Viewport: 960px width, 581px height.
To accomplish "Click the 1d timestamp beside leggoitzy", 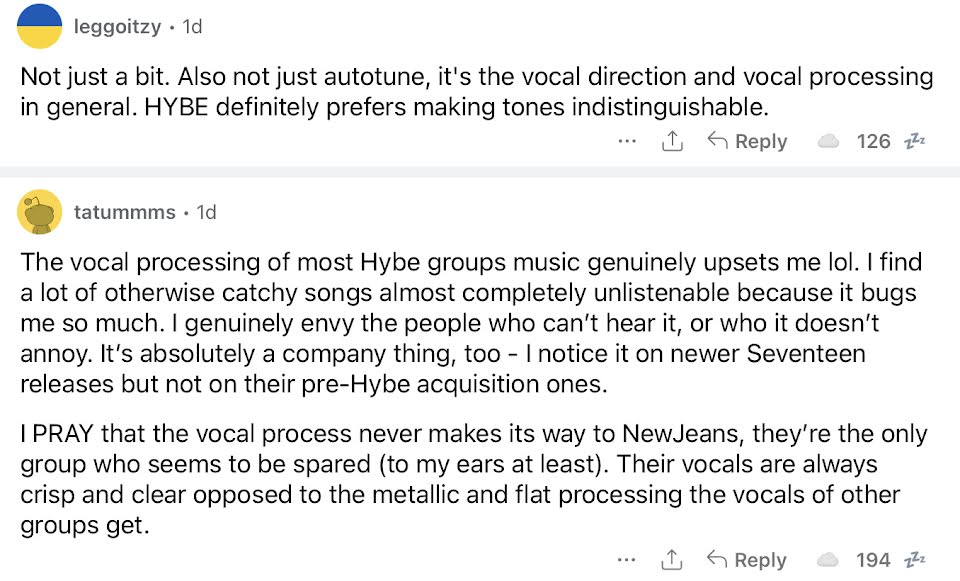I will click(191, 27).
